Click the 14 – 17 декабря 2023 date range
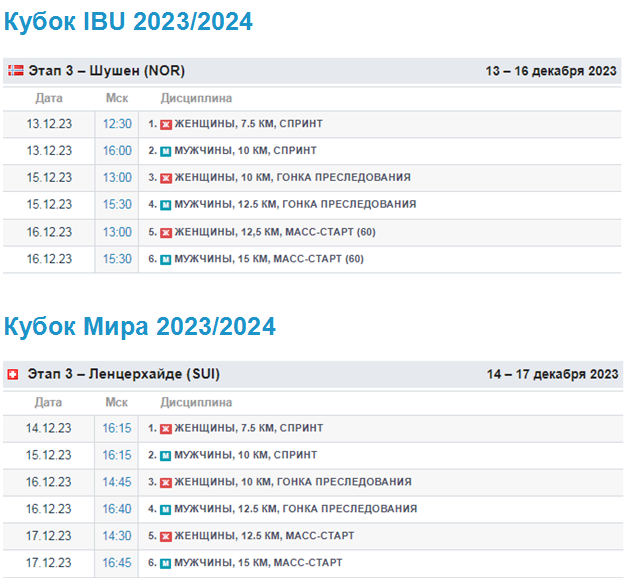This screenshot has width=628, height=578. (552, 374)
